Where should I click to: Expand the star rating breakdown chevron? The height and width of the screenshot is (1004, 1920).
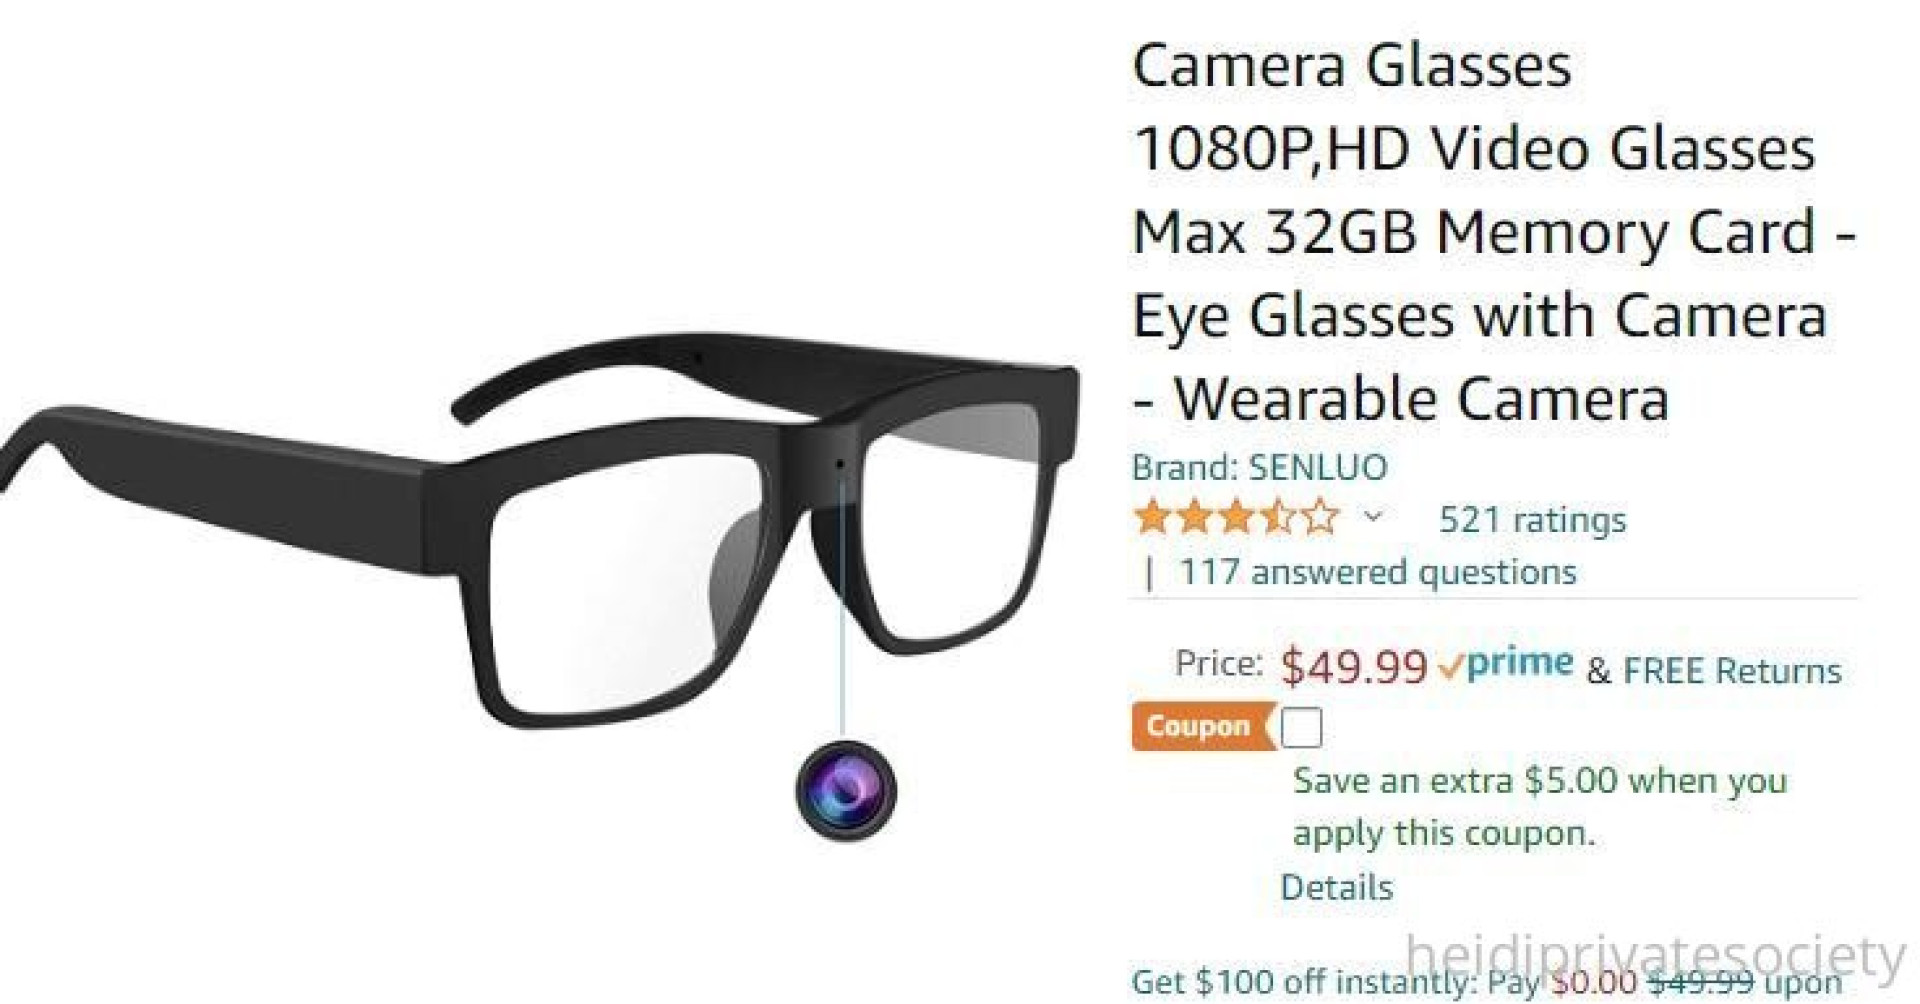(1373, 517)
